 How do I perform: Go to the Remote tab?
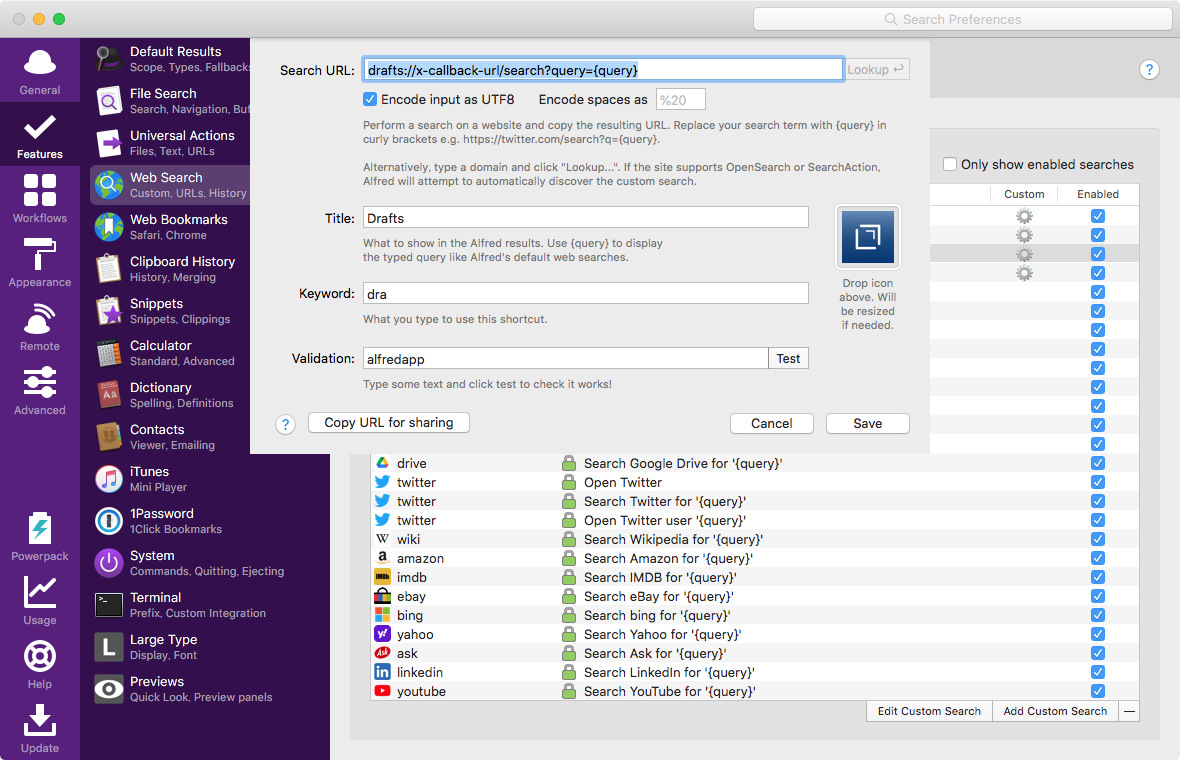point(40,327)
